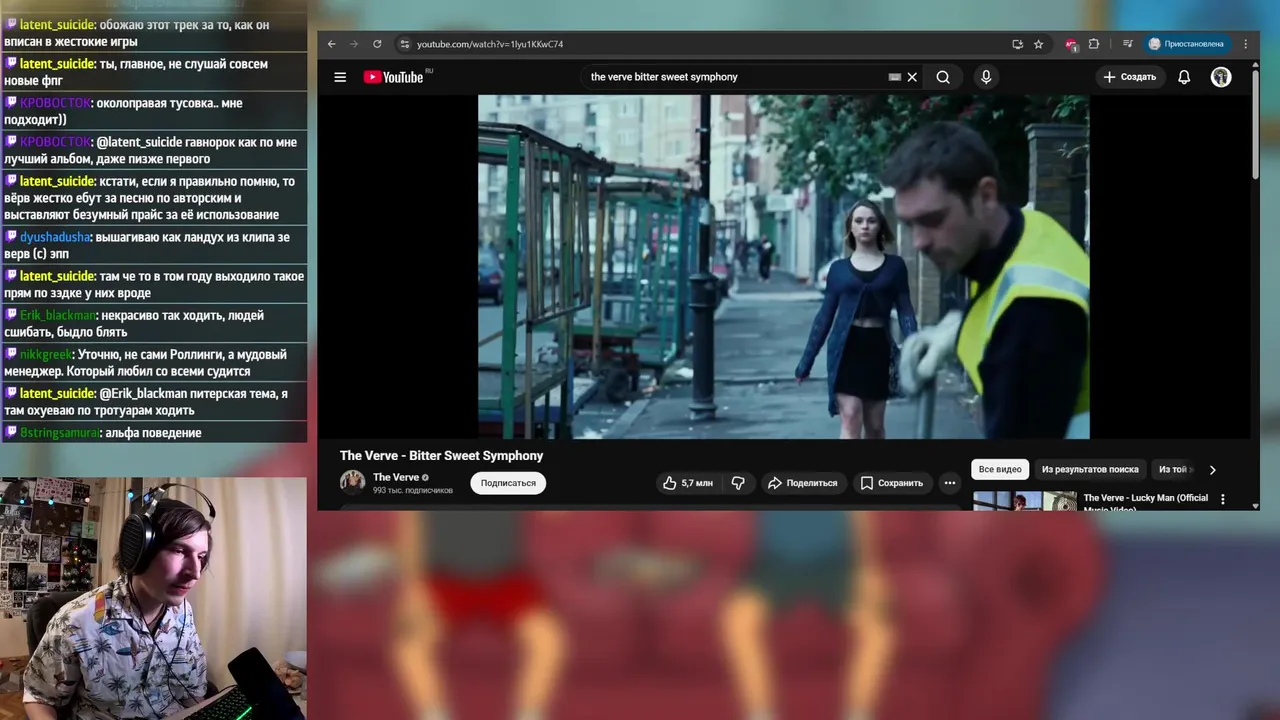The width and height of the screenshot is (1280, 720).
Task: Click Erik_blackman chat username
Action: 57,315
